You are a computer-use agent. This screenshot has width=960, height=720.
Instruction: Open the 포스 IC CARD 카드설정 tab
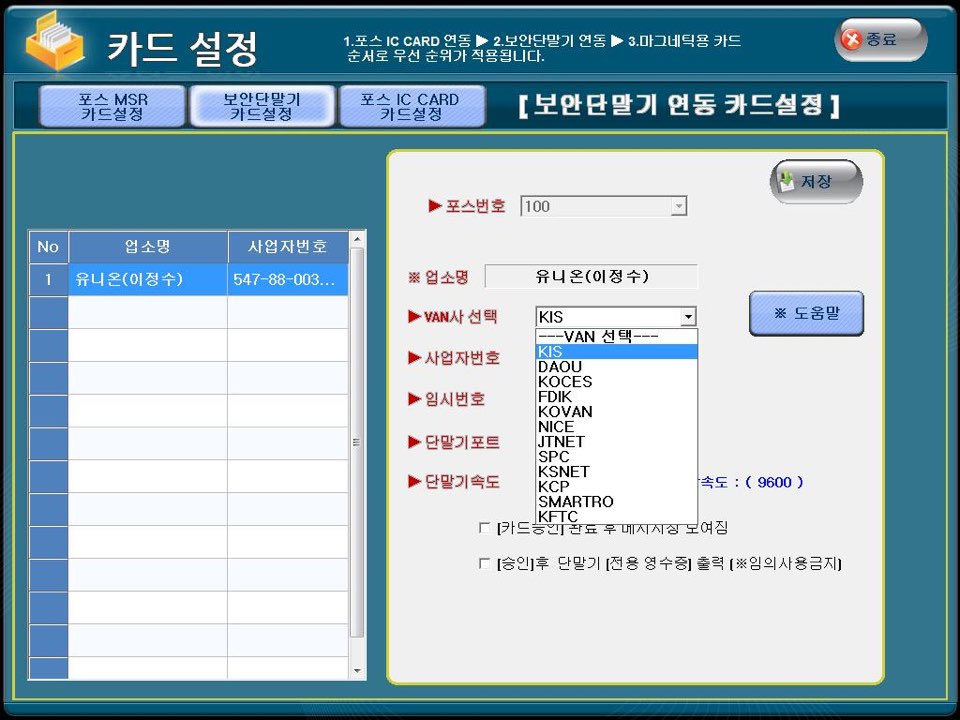410,106
